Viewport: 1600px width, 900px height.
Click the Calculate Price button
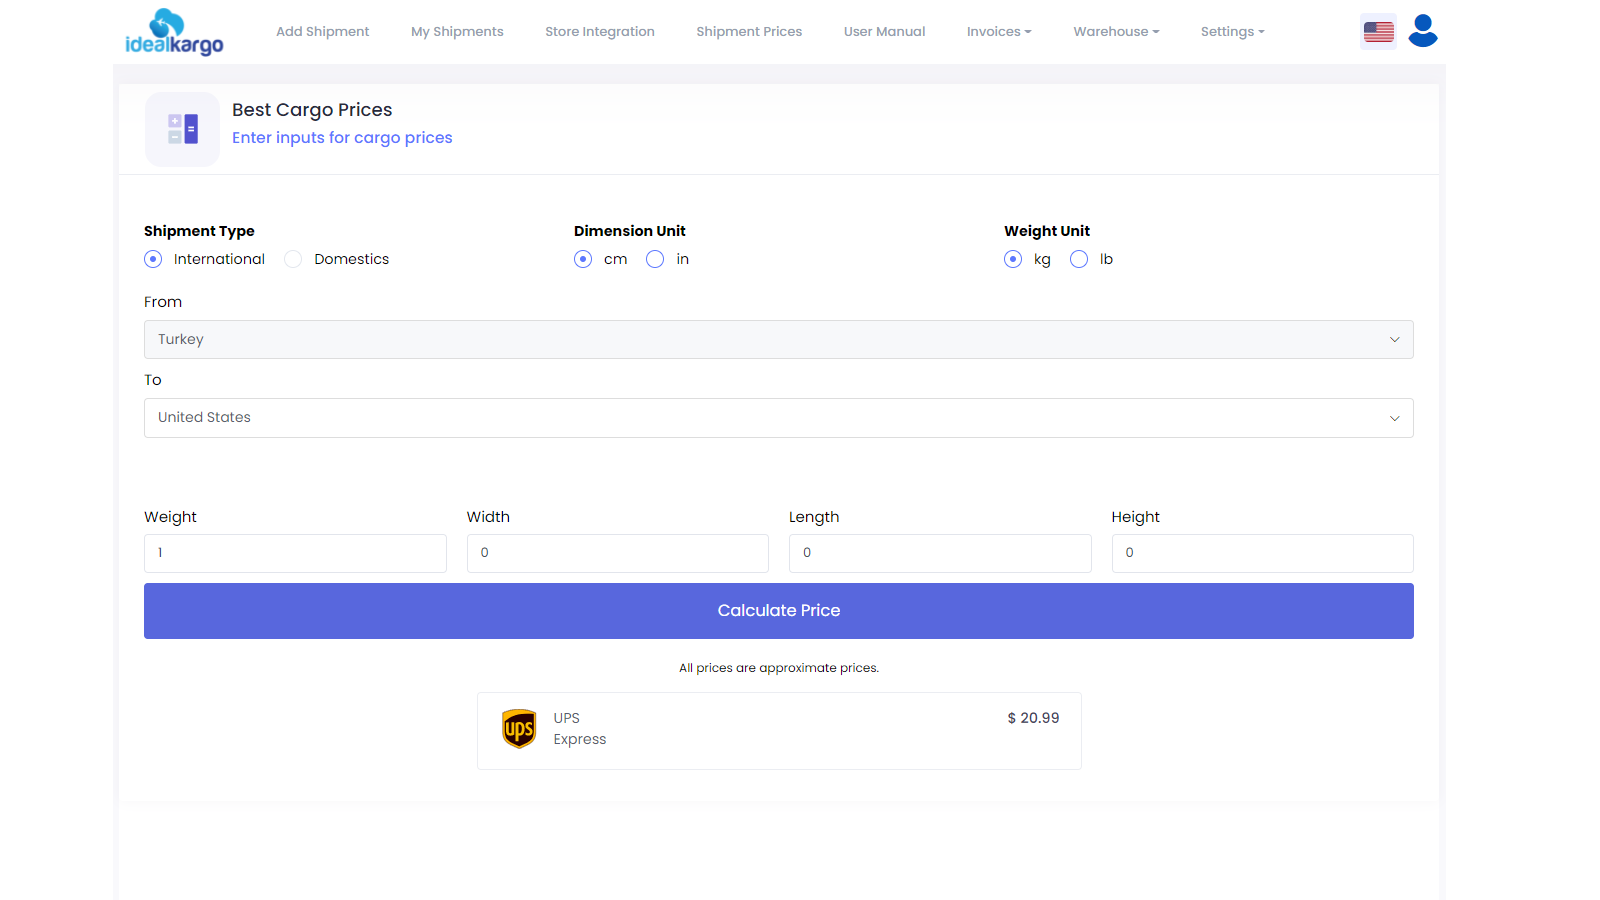[x=779, y=611]
